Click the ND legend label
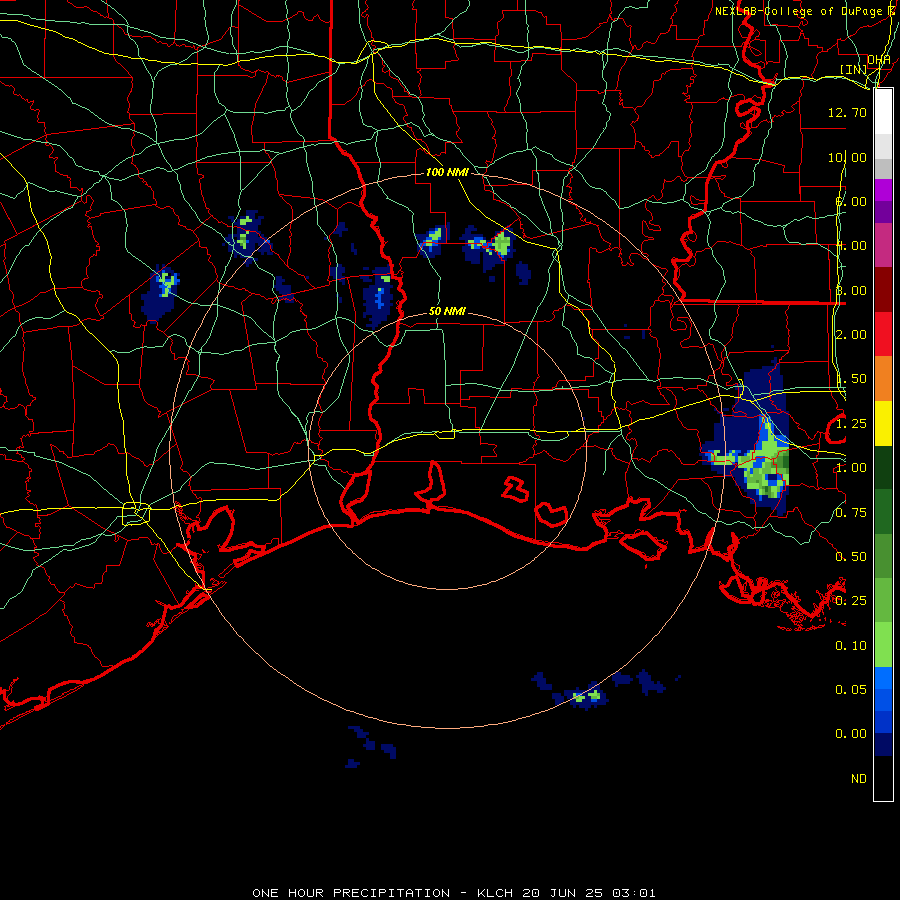900x900 pixels. 859,779
